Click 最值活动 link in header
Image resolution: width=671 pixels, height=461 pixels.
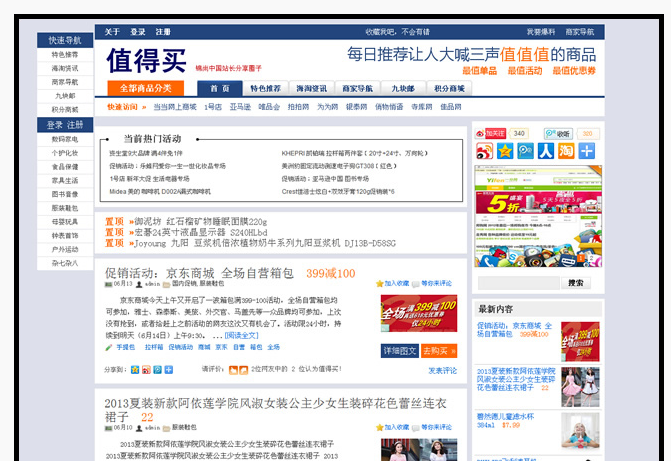pyautogui.click(x=525, y=71)
